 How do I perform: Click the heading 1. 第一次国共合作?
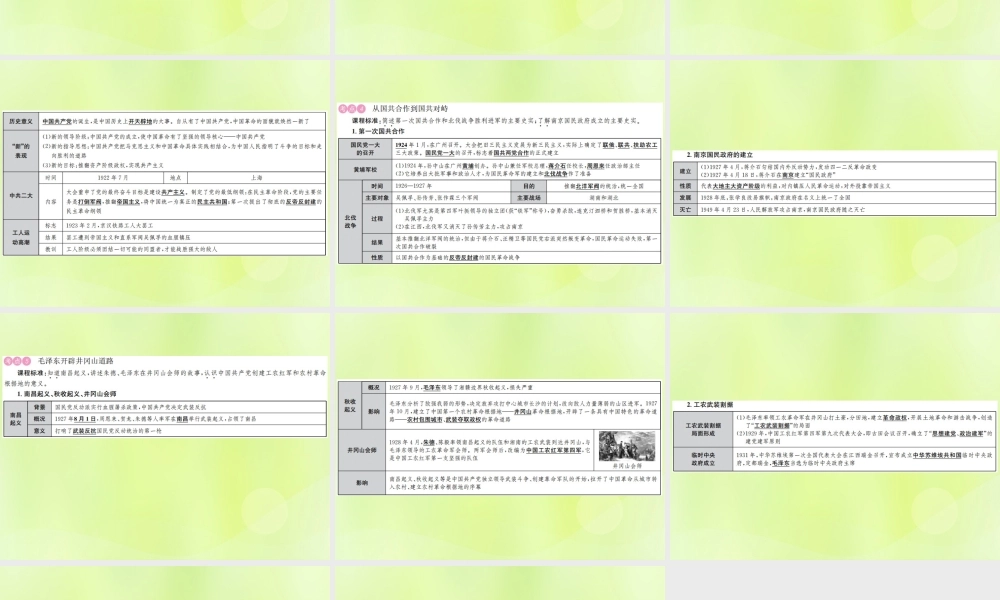point(378,131)
